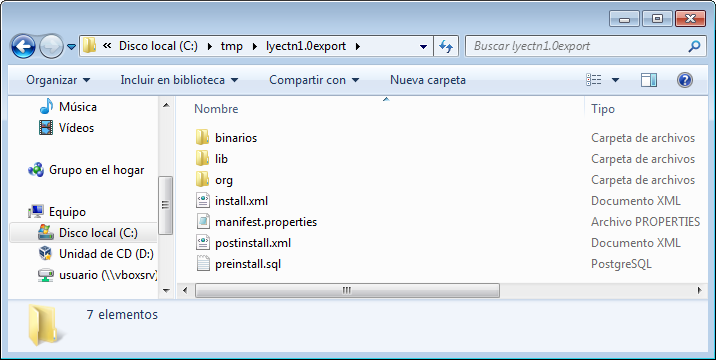This screenshot has width=716, height=361.
Task: Click the navigation pane vertical scroll thumb
Action: [x=165, y=205]
